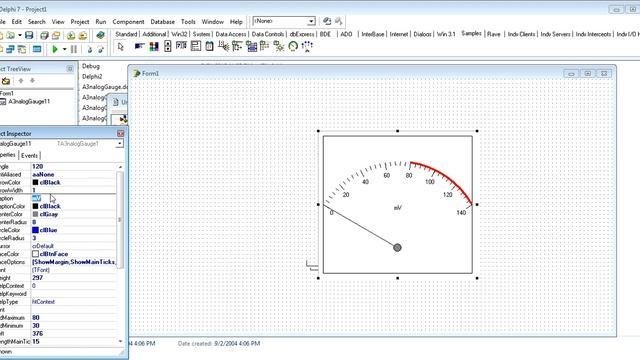This screenshot has width=640, height=360.
Task: Click the down arrow in Object TreeView toolbar
Action: coord(32,81)
